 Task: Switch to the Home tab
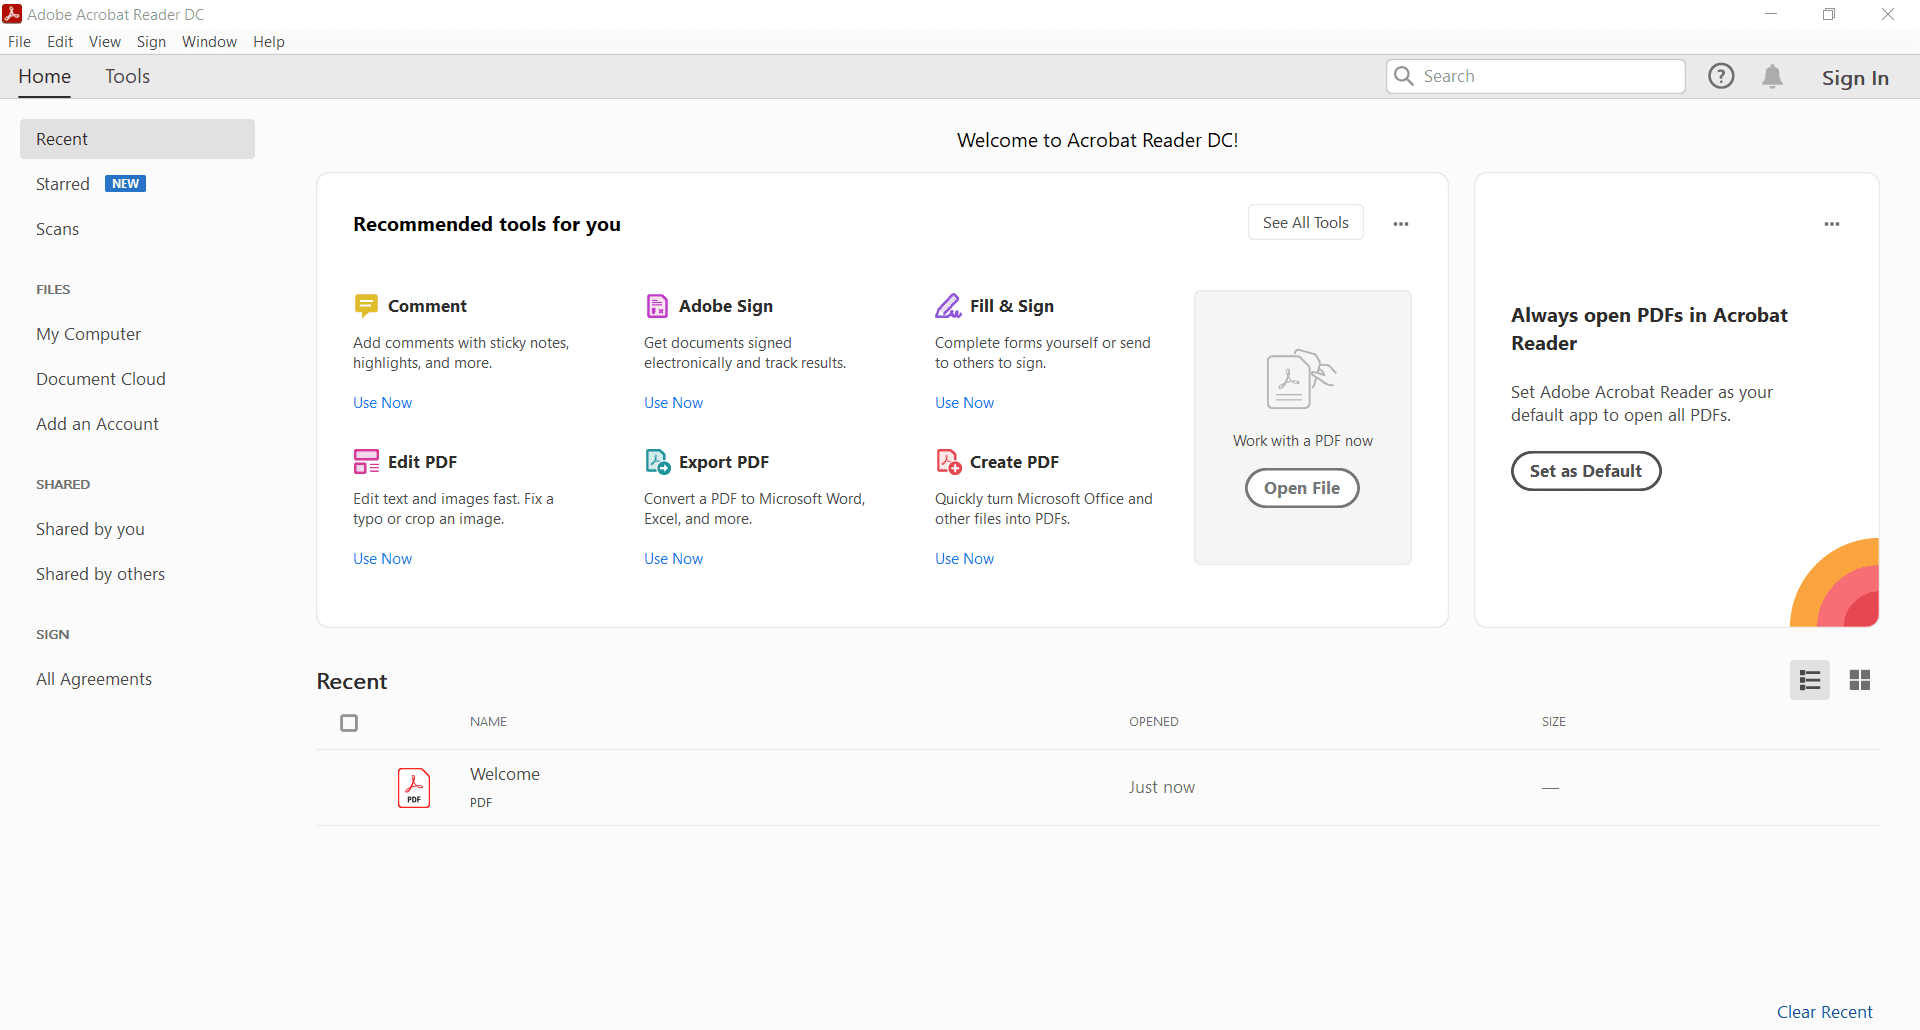(45, 76)
